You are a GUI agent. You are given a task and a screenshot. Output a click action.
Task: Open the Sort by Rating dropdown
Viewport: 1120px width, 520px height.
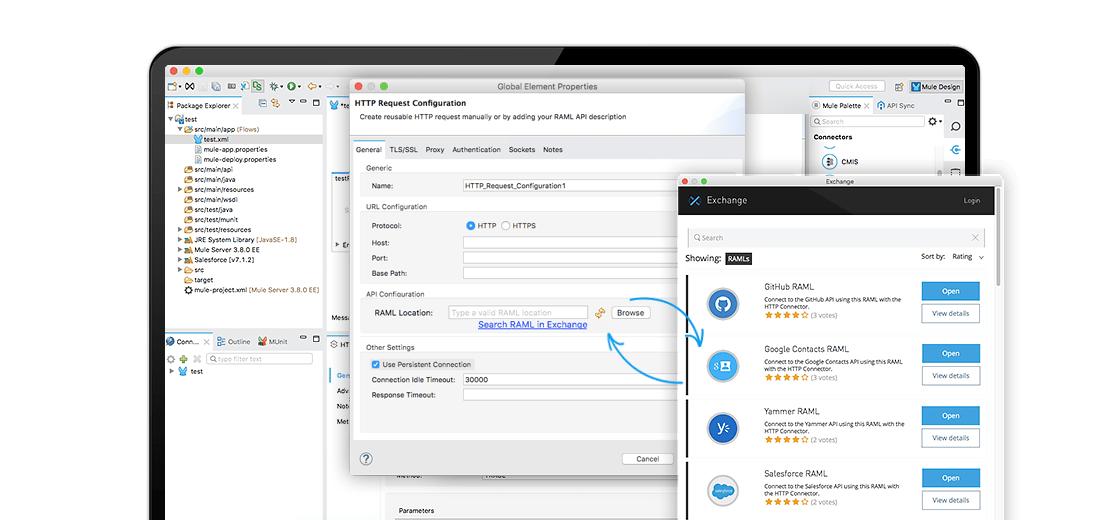pyautogui.click(x=968, y=256)
